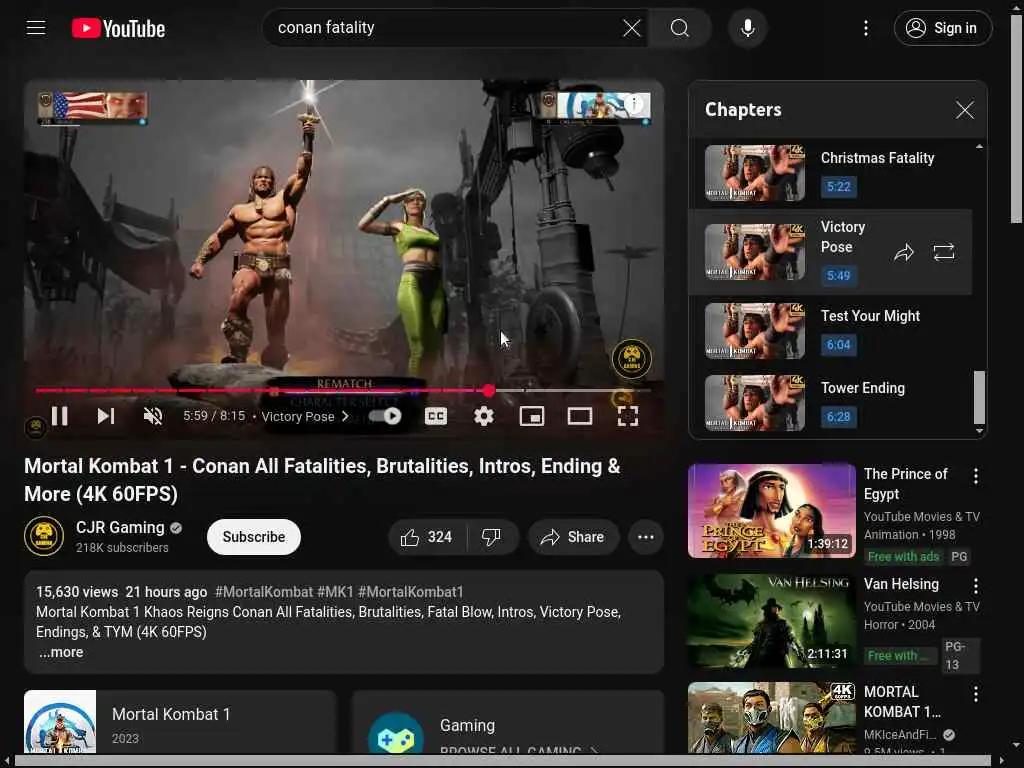Jump to the Test Your Might chapter
The width and height of the screenshot is (1024, 768).
point(831,331)
